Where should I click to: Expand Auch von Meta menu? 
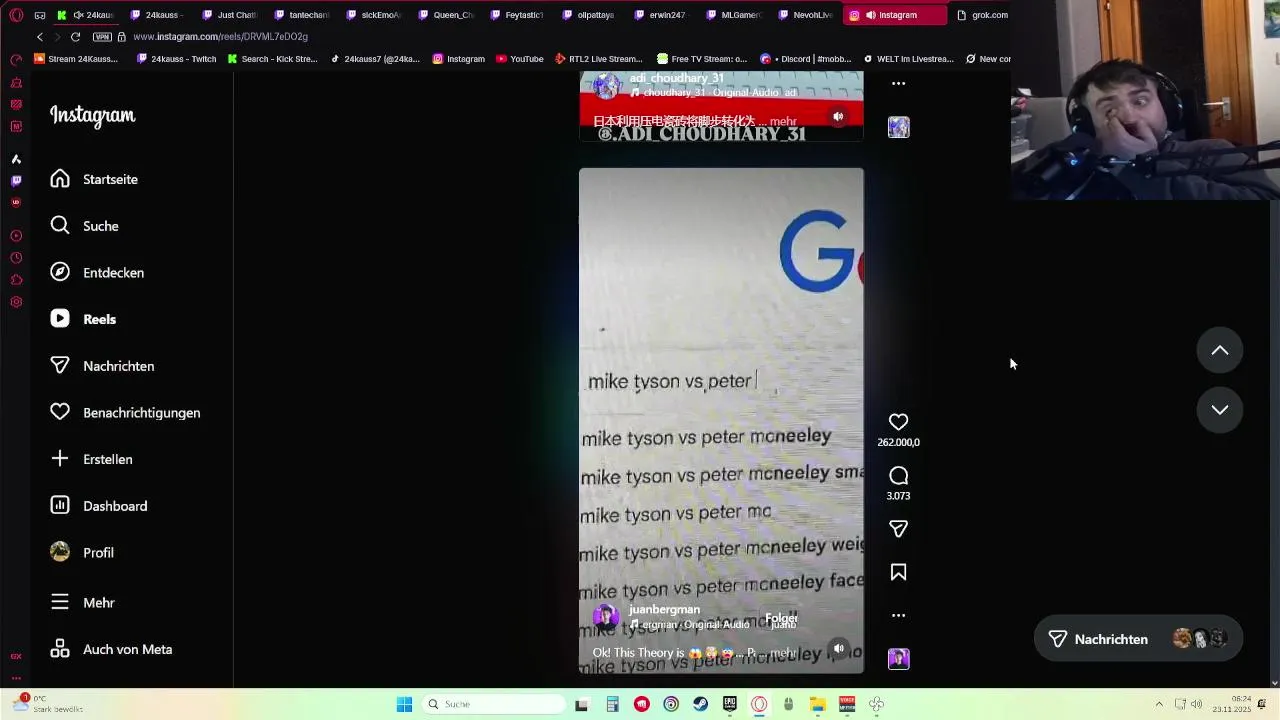click(x=60, y=649)
